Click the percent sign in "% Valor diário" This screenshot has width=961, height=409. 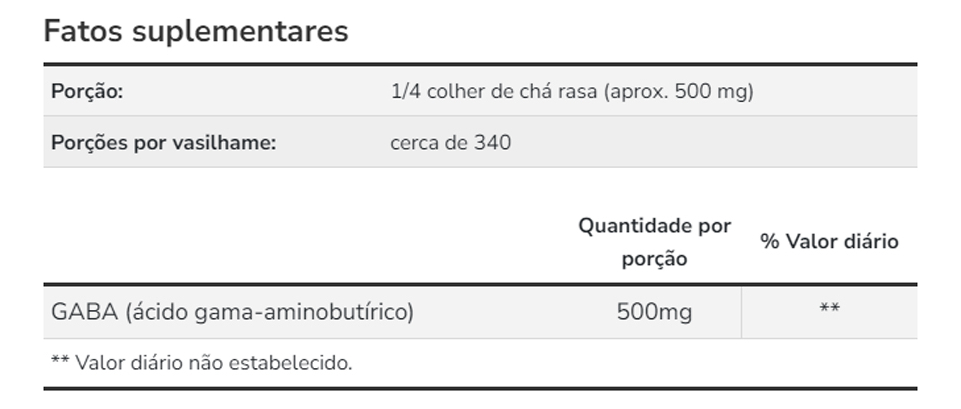click(x=770, y=242)
